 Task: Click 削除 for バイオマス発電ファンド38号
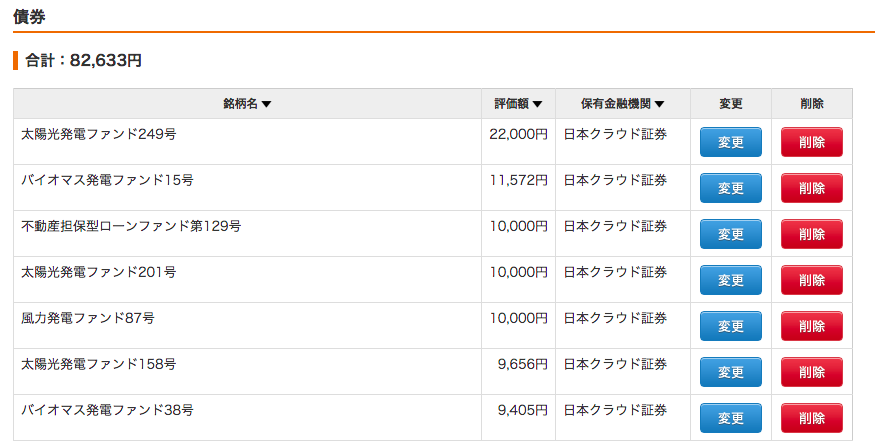(x=811, y=418)
